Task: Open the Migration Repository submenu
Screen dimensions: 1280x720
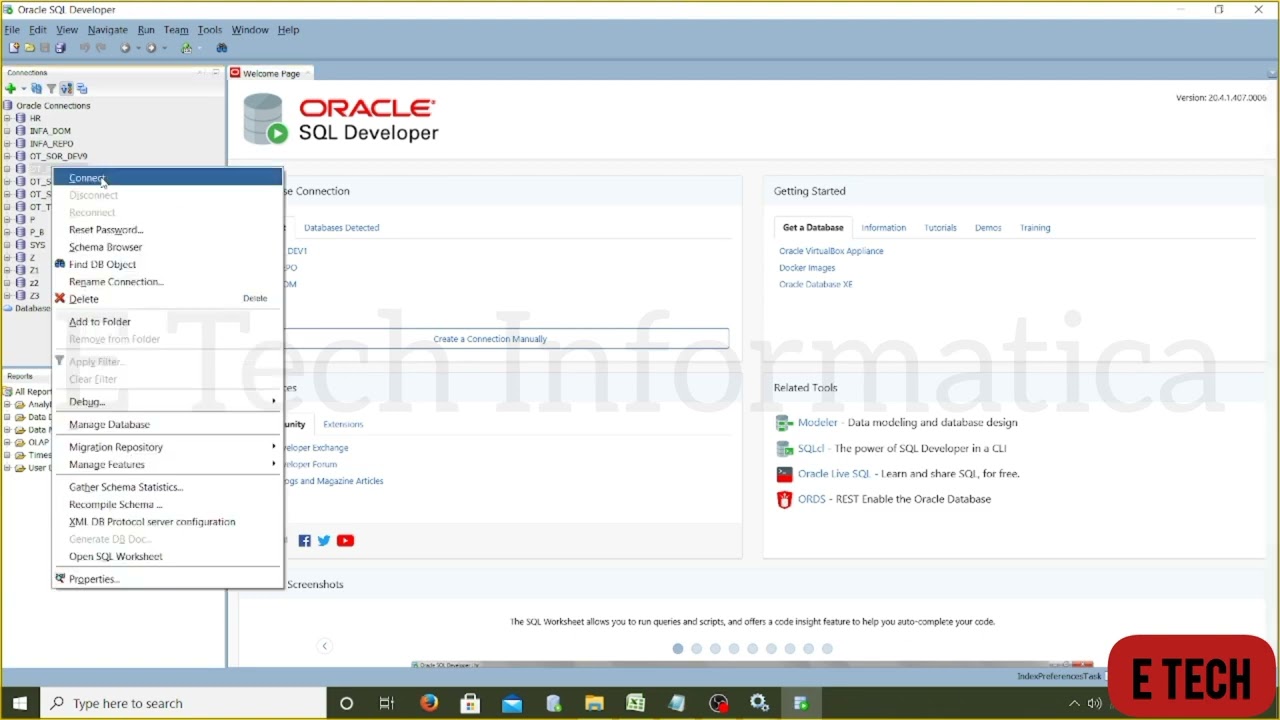Action: point(167,447)
